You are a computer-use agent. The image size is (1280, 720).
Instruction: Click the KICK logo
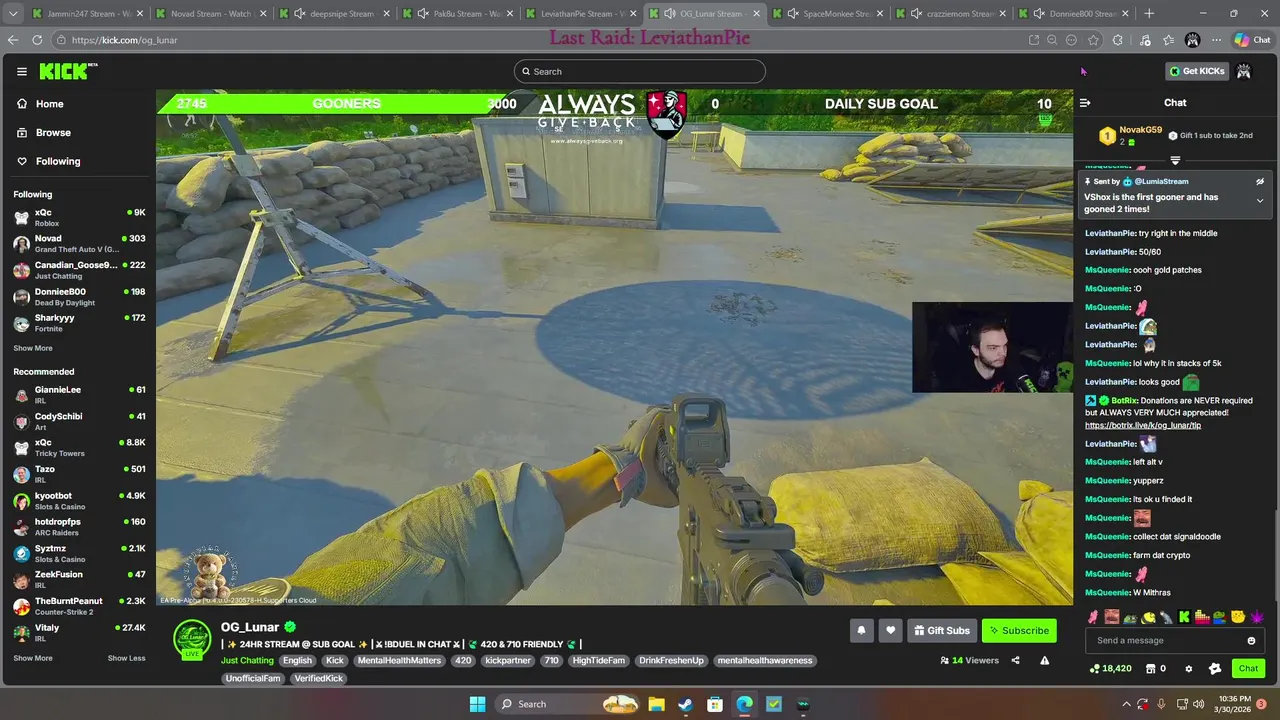click(66, 71)
